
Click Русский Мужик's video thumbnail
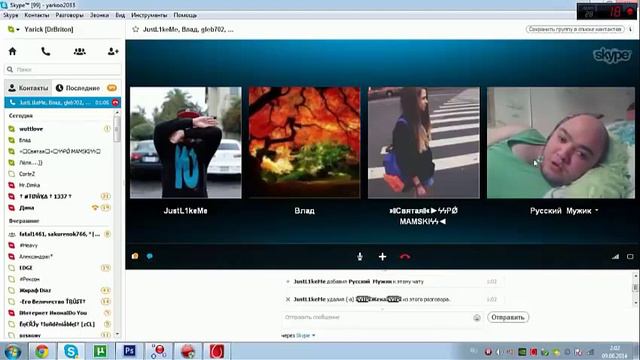tap(561, 142)
